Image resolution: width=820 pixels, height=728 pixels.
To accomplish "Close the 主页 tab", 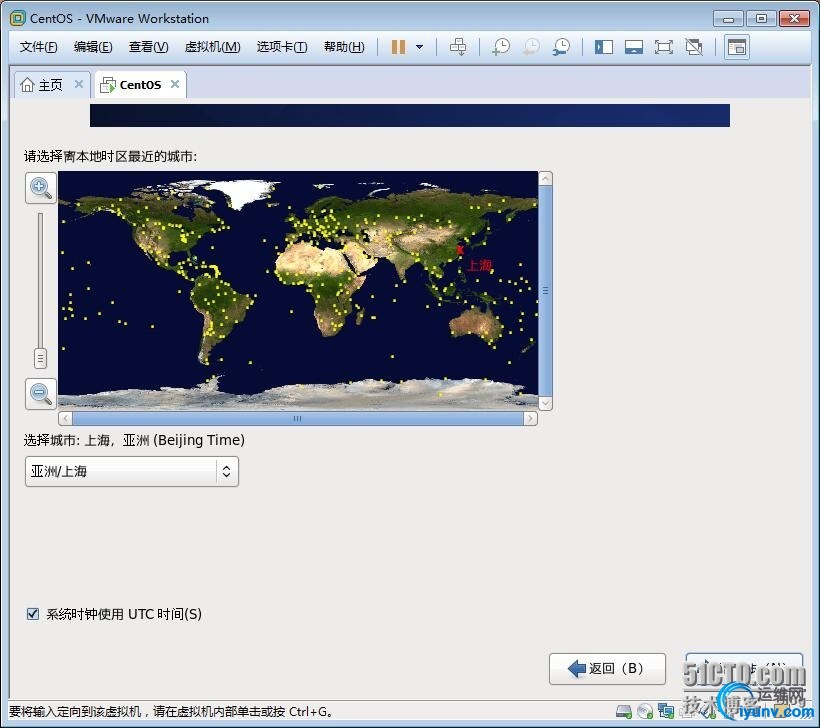I will (78, 84).
